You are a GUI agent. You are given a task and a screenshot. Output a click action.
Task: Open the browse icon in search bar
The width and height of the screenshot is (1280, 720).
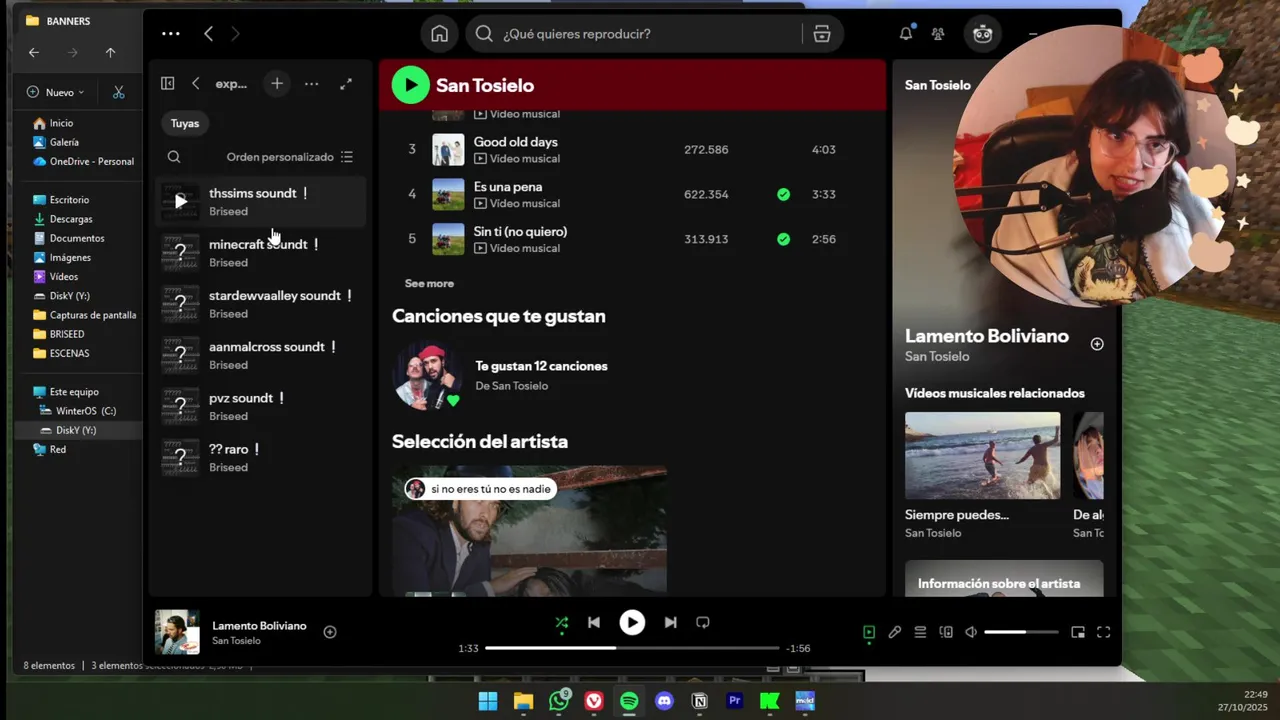tap(822, 34)
